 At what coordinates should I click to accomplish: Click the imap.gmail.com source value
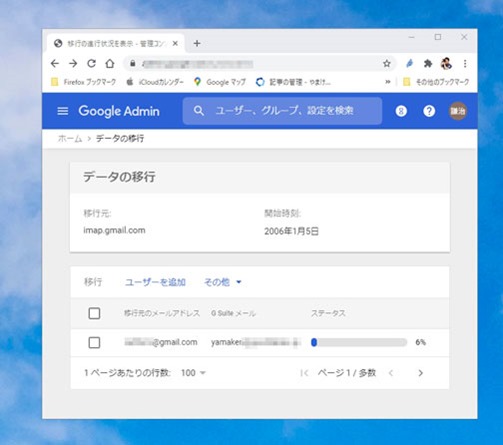click(x=114, y=230)
